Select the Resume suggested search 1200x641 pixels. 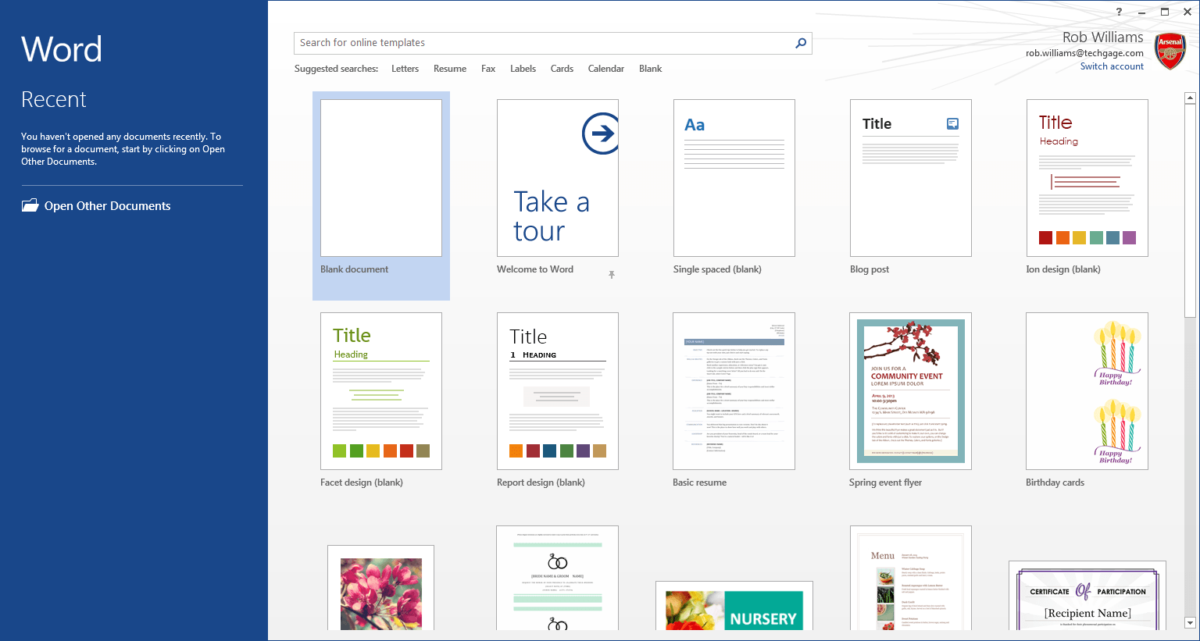[450, 69]
